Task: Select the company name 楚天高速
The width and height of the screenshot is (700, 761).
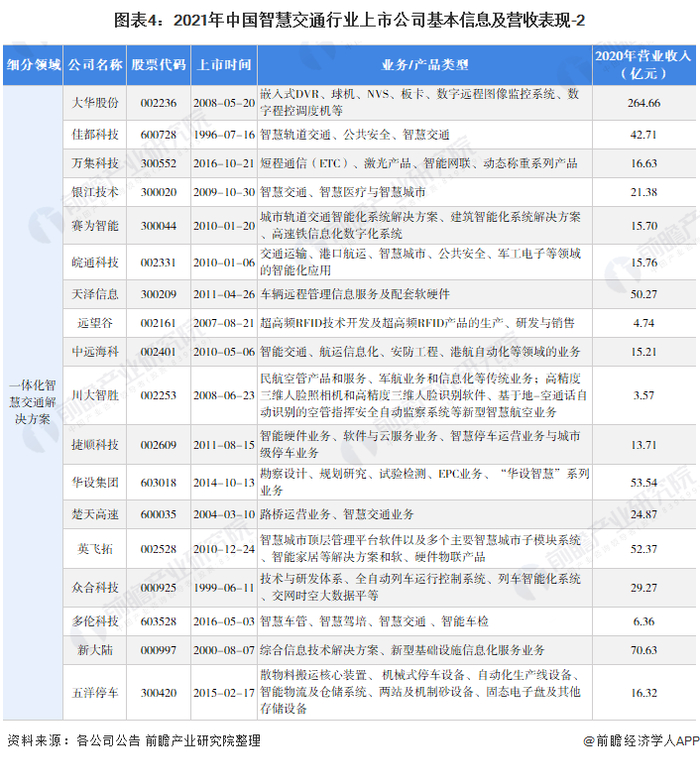Action: pyautogui.click(x=95, y=514)
